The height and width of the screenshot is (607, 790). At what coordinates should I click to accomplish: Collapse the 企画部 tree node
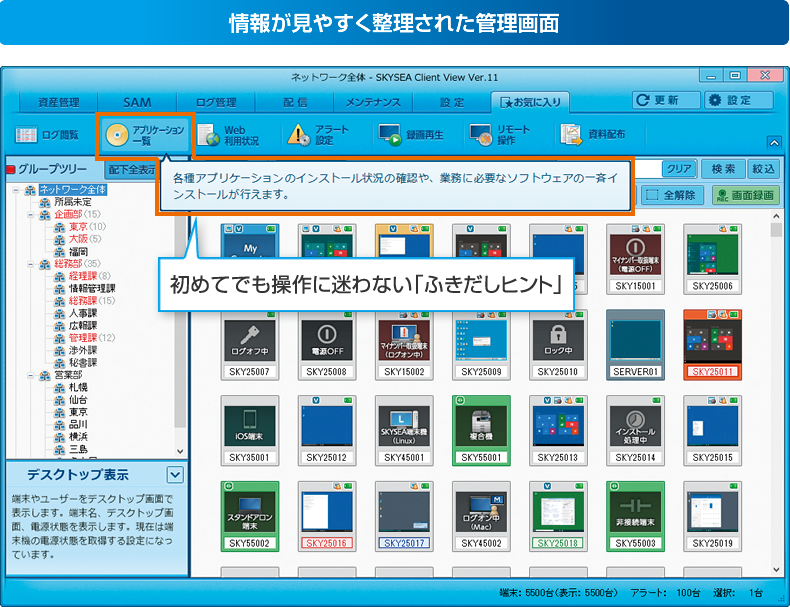click(x=31, y=215)
